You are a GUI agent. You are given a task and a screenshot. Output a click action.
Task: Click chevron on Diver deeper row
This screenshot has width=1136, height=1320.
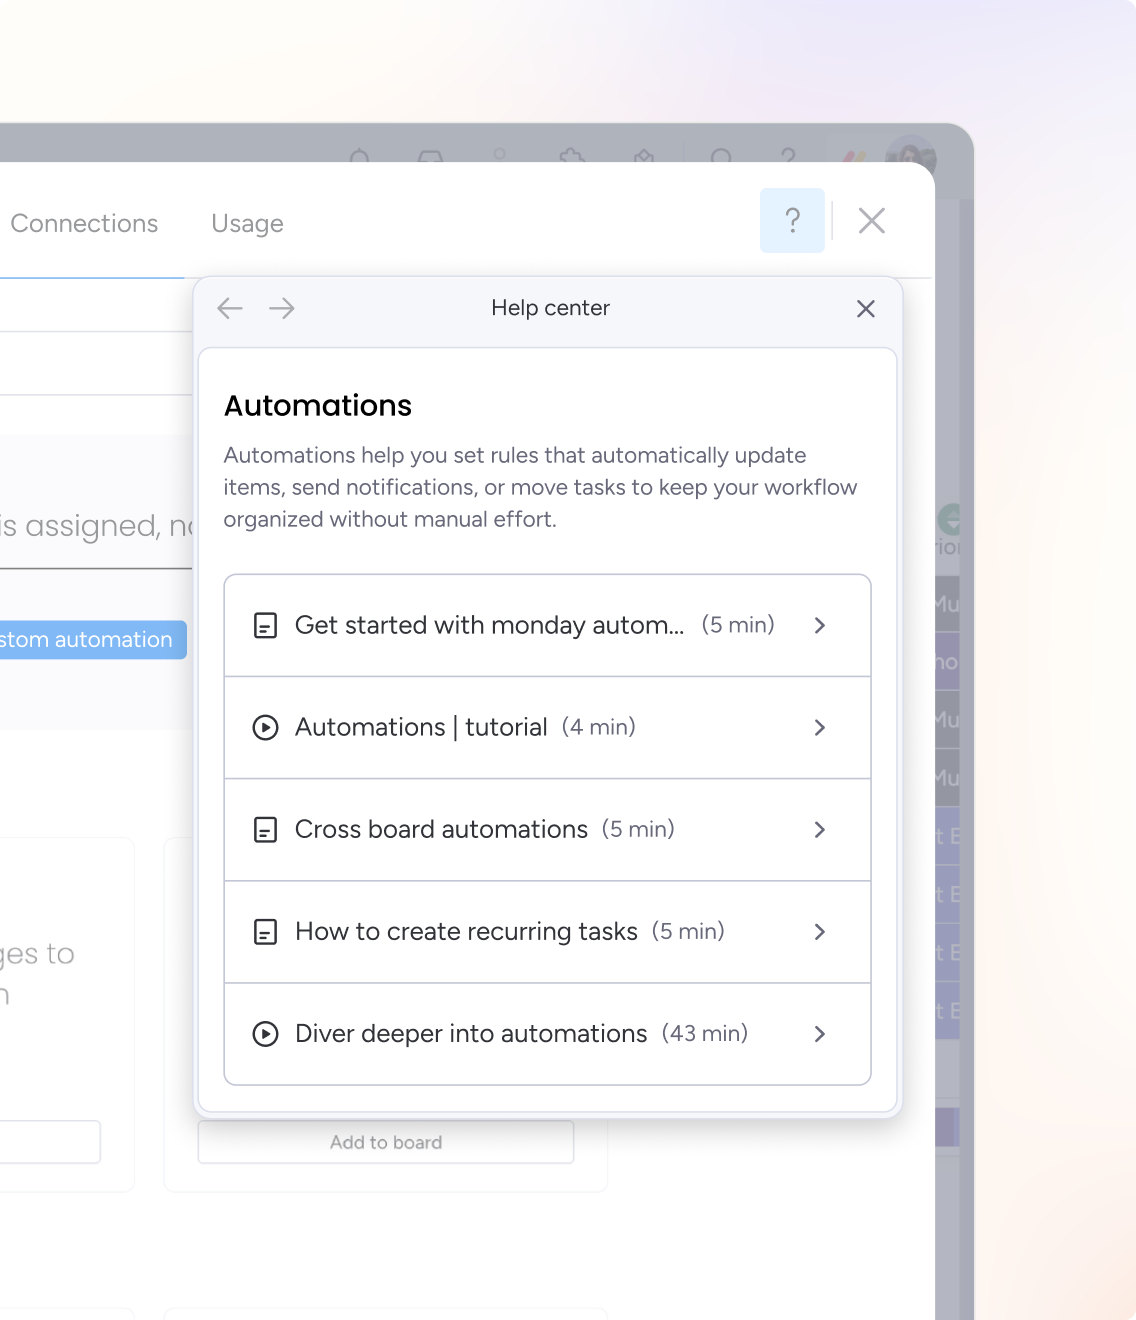(x=820, y=1034)
